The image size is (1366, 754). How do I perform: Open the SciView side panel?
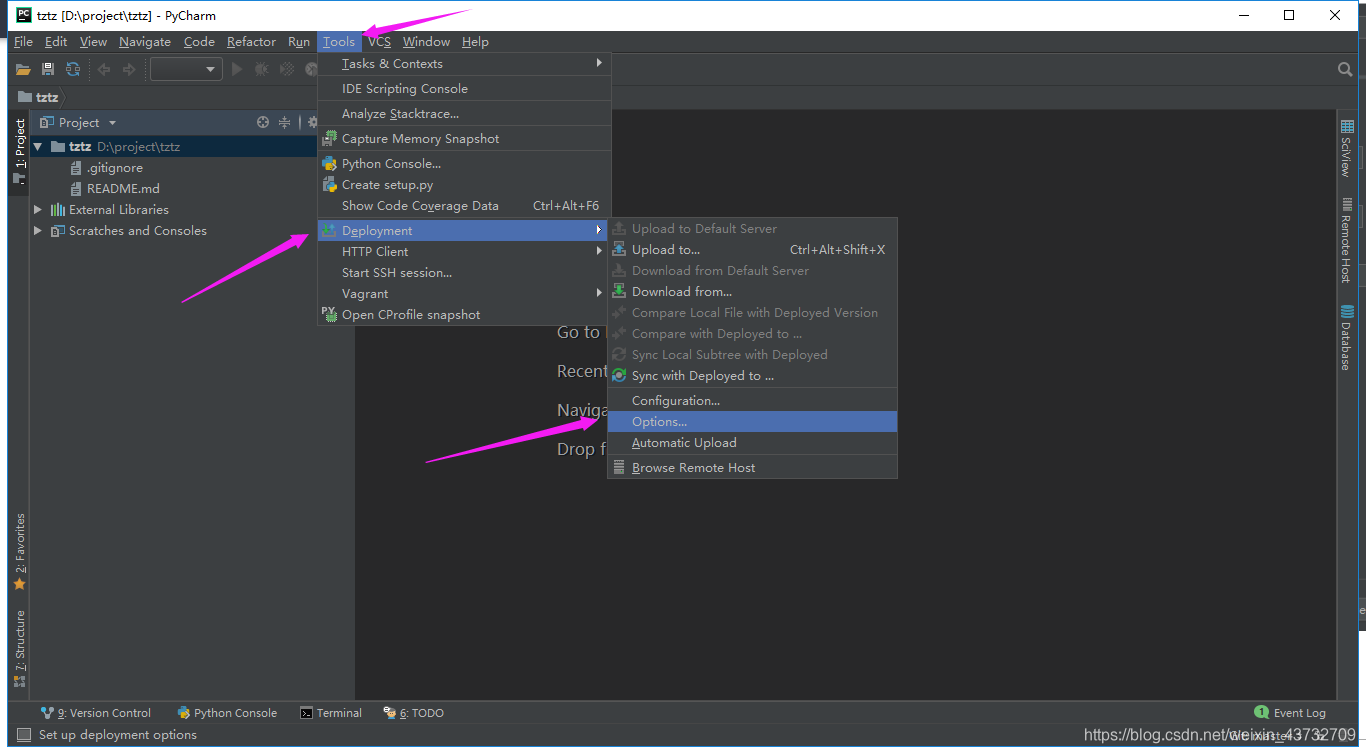click(x=1346, y=148)
